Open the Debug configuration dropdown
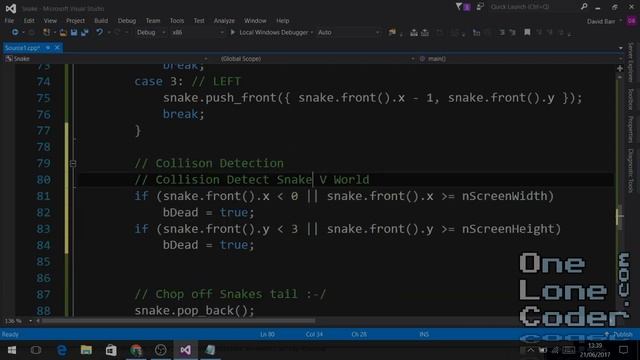Screen dimensions: 640x360 pyautogui.click(x=151, y=32)
